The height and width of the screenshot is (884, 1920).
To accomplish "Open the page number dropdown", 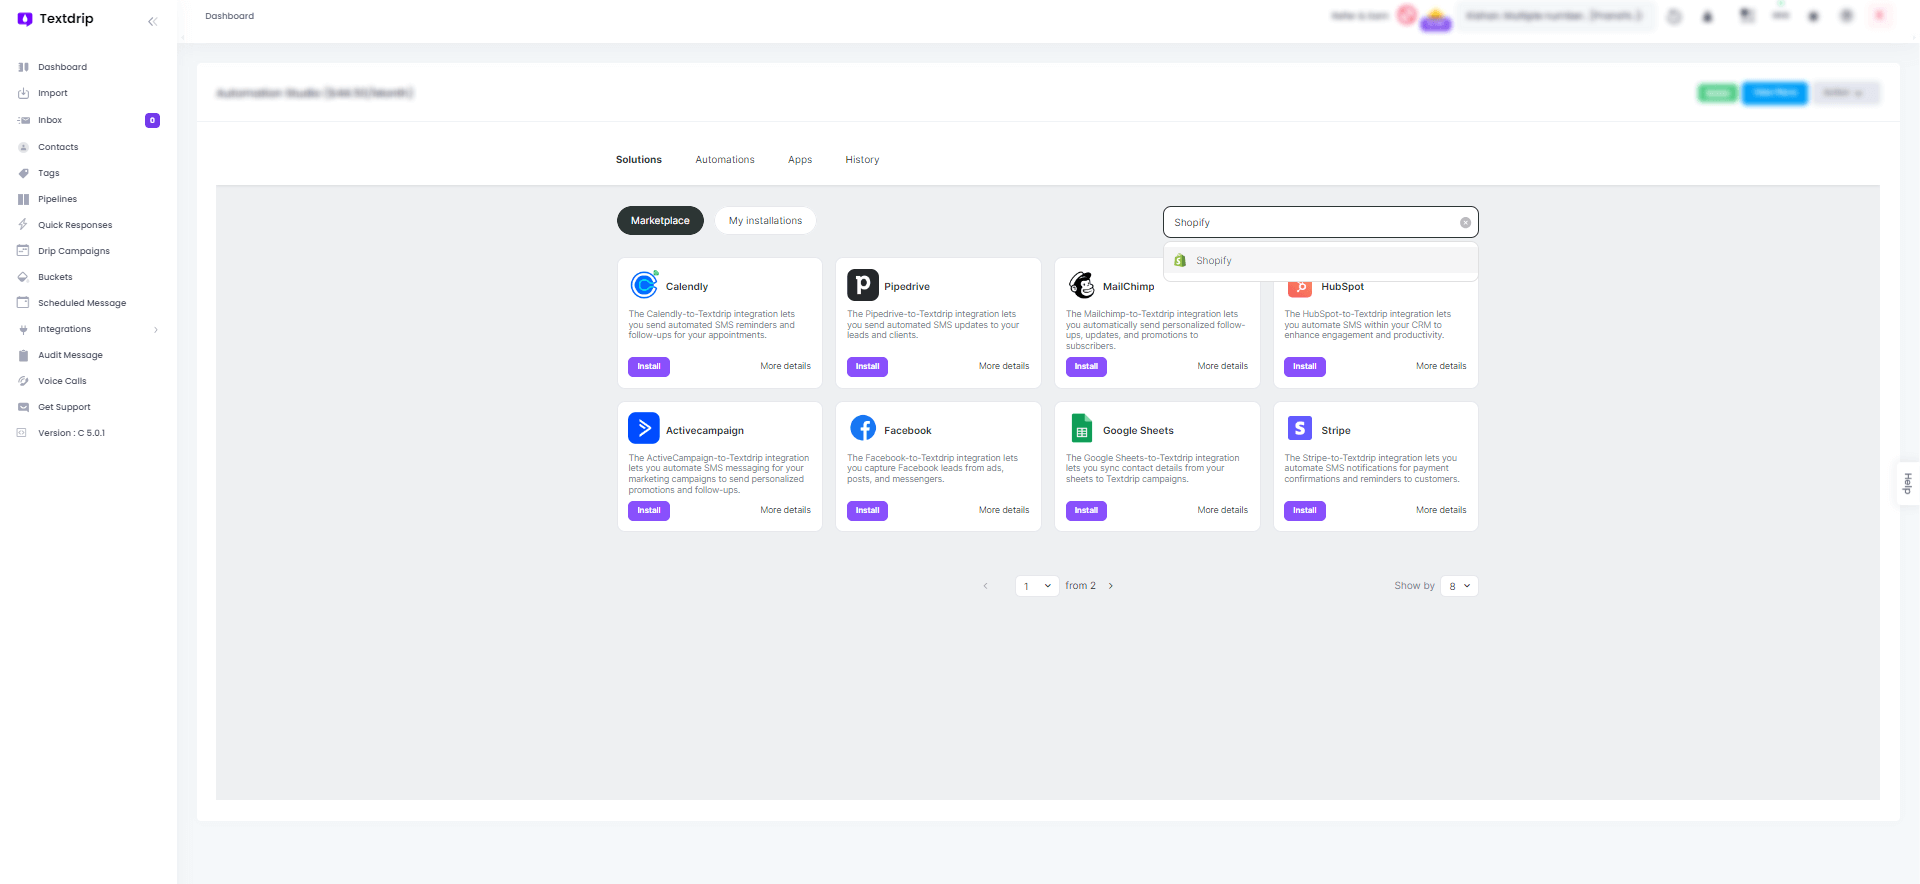I will point(1037,586).
